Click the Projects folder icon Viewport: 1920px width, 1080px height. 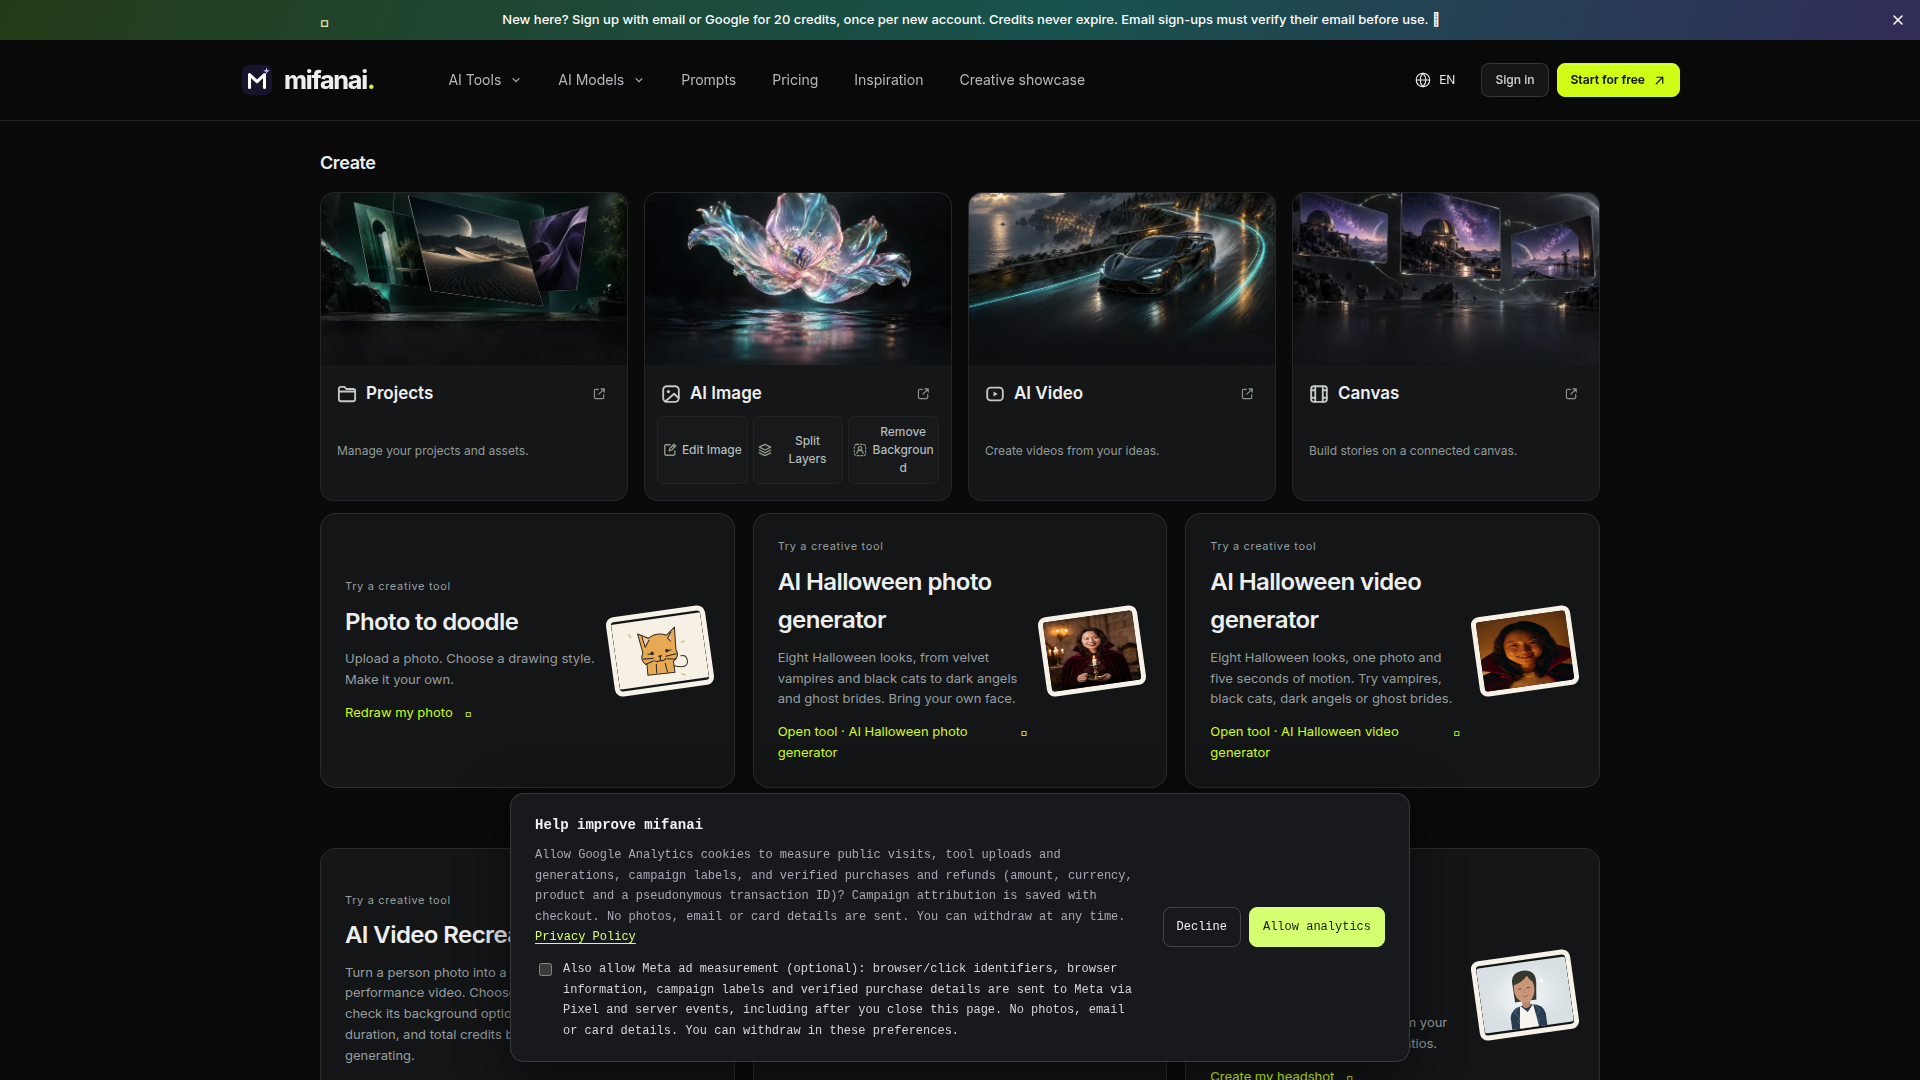click(x=347, y=394)
